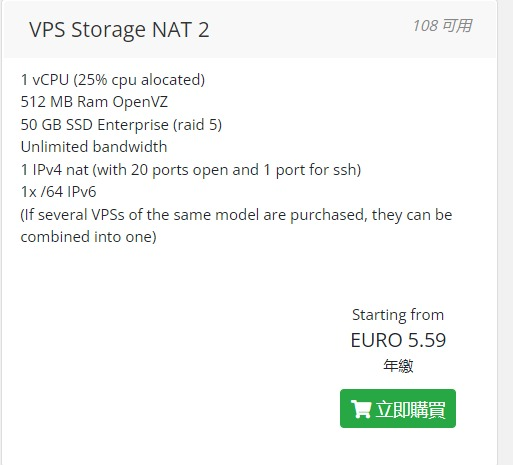This screenshot has height=465, width=513.
Task: Click the 年繳 annual billing label
Action: (x=398, y=366)
